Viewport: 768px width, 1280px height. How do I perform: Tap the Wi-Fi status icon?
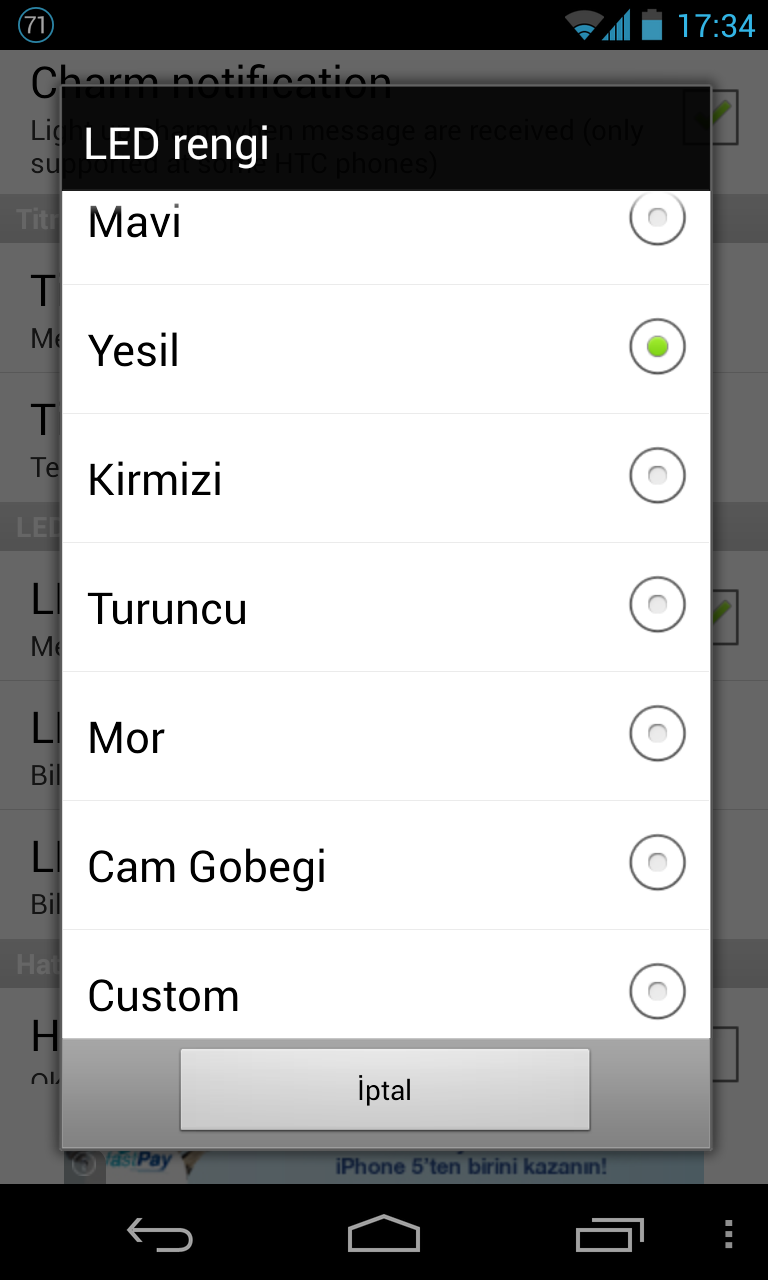point(583,24)
